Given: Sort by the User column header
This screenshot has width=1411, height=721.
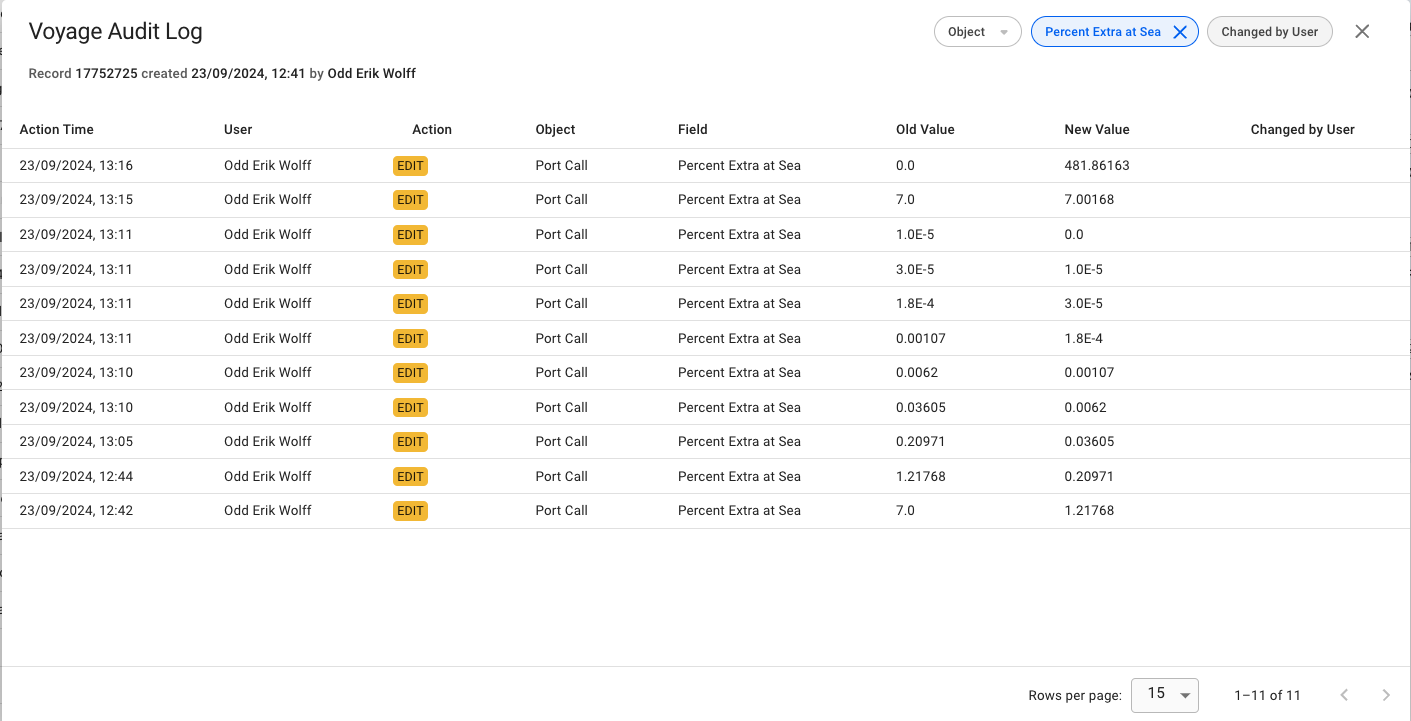Looking at the screenshot, I should 238,129.
